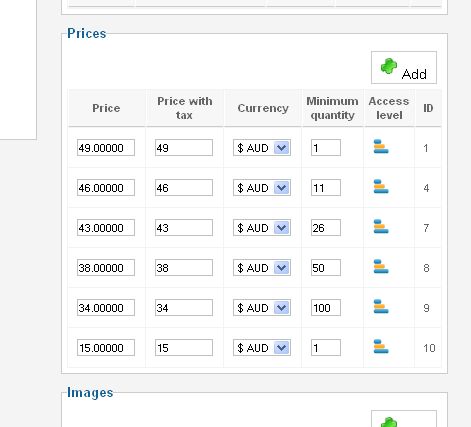
Task: Open access level icon for price ID 8
Action: 381,267
